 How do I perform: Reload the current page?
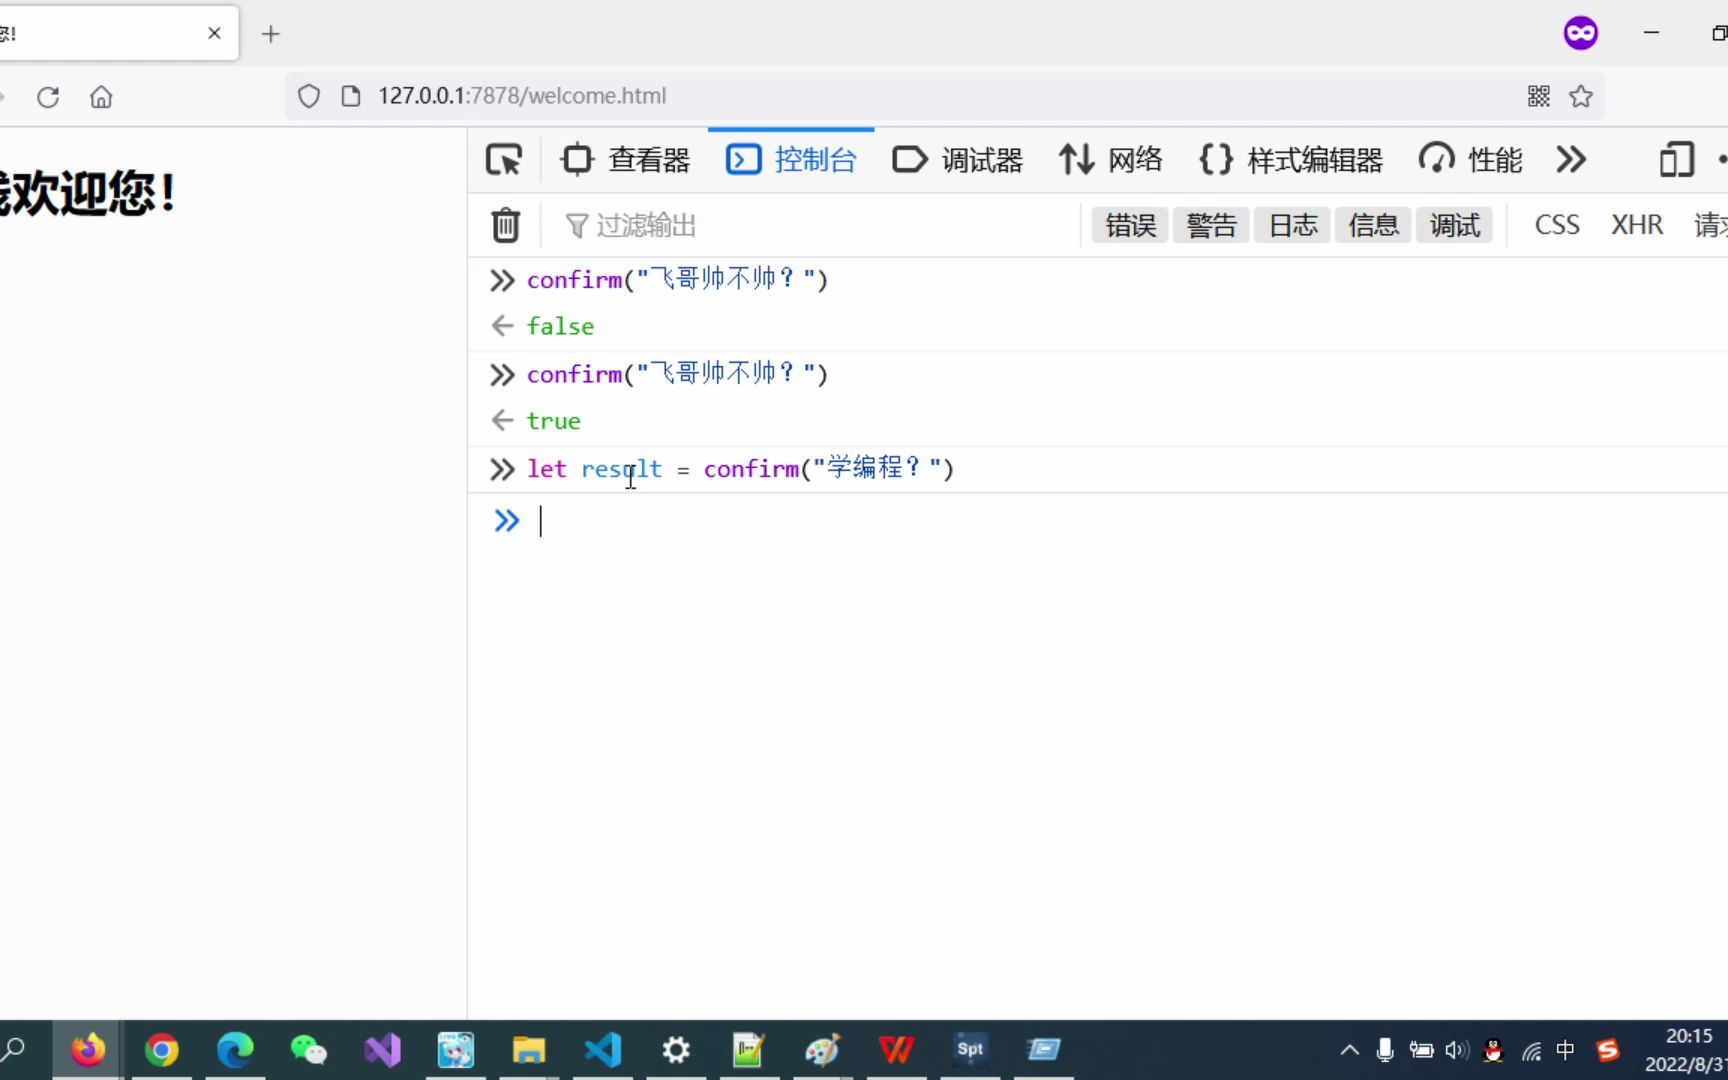point(47,96)
